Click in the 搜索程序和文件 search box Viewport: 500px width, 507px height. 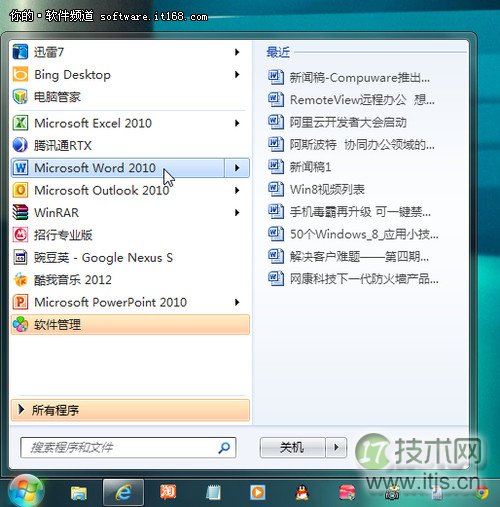pyautogui.click(x=128, y=448)
